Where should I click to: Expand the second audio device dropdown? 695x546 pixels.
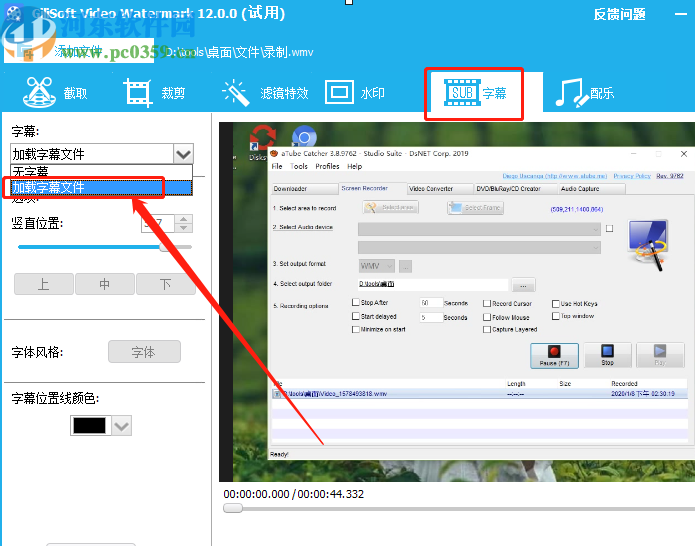click(x=479, y=247)
